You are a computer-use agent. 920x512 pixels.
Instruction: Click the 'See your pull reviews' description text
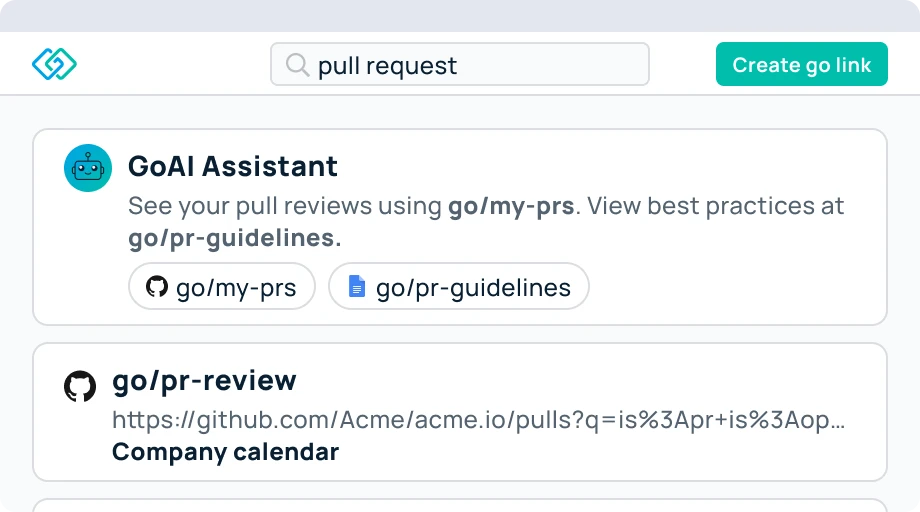(x=285, y=206)
